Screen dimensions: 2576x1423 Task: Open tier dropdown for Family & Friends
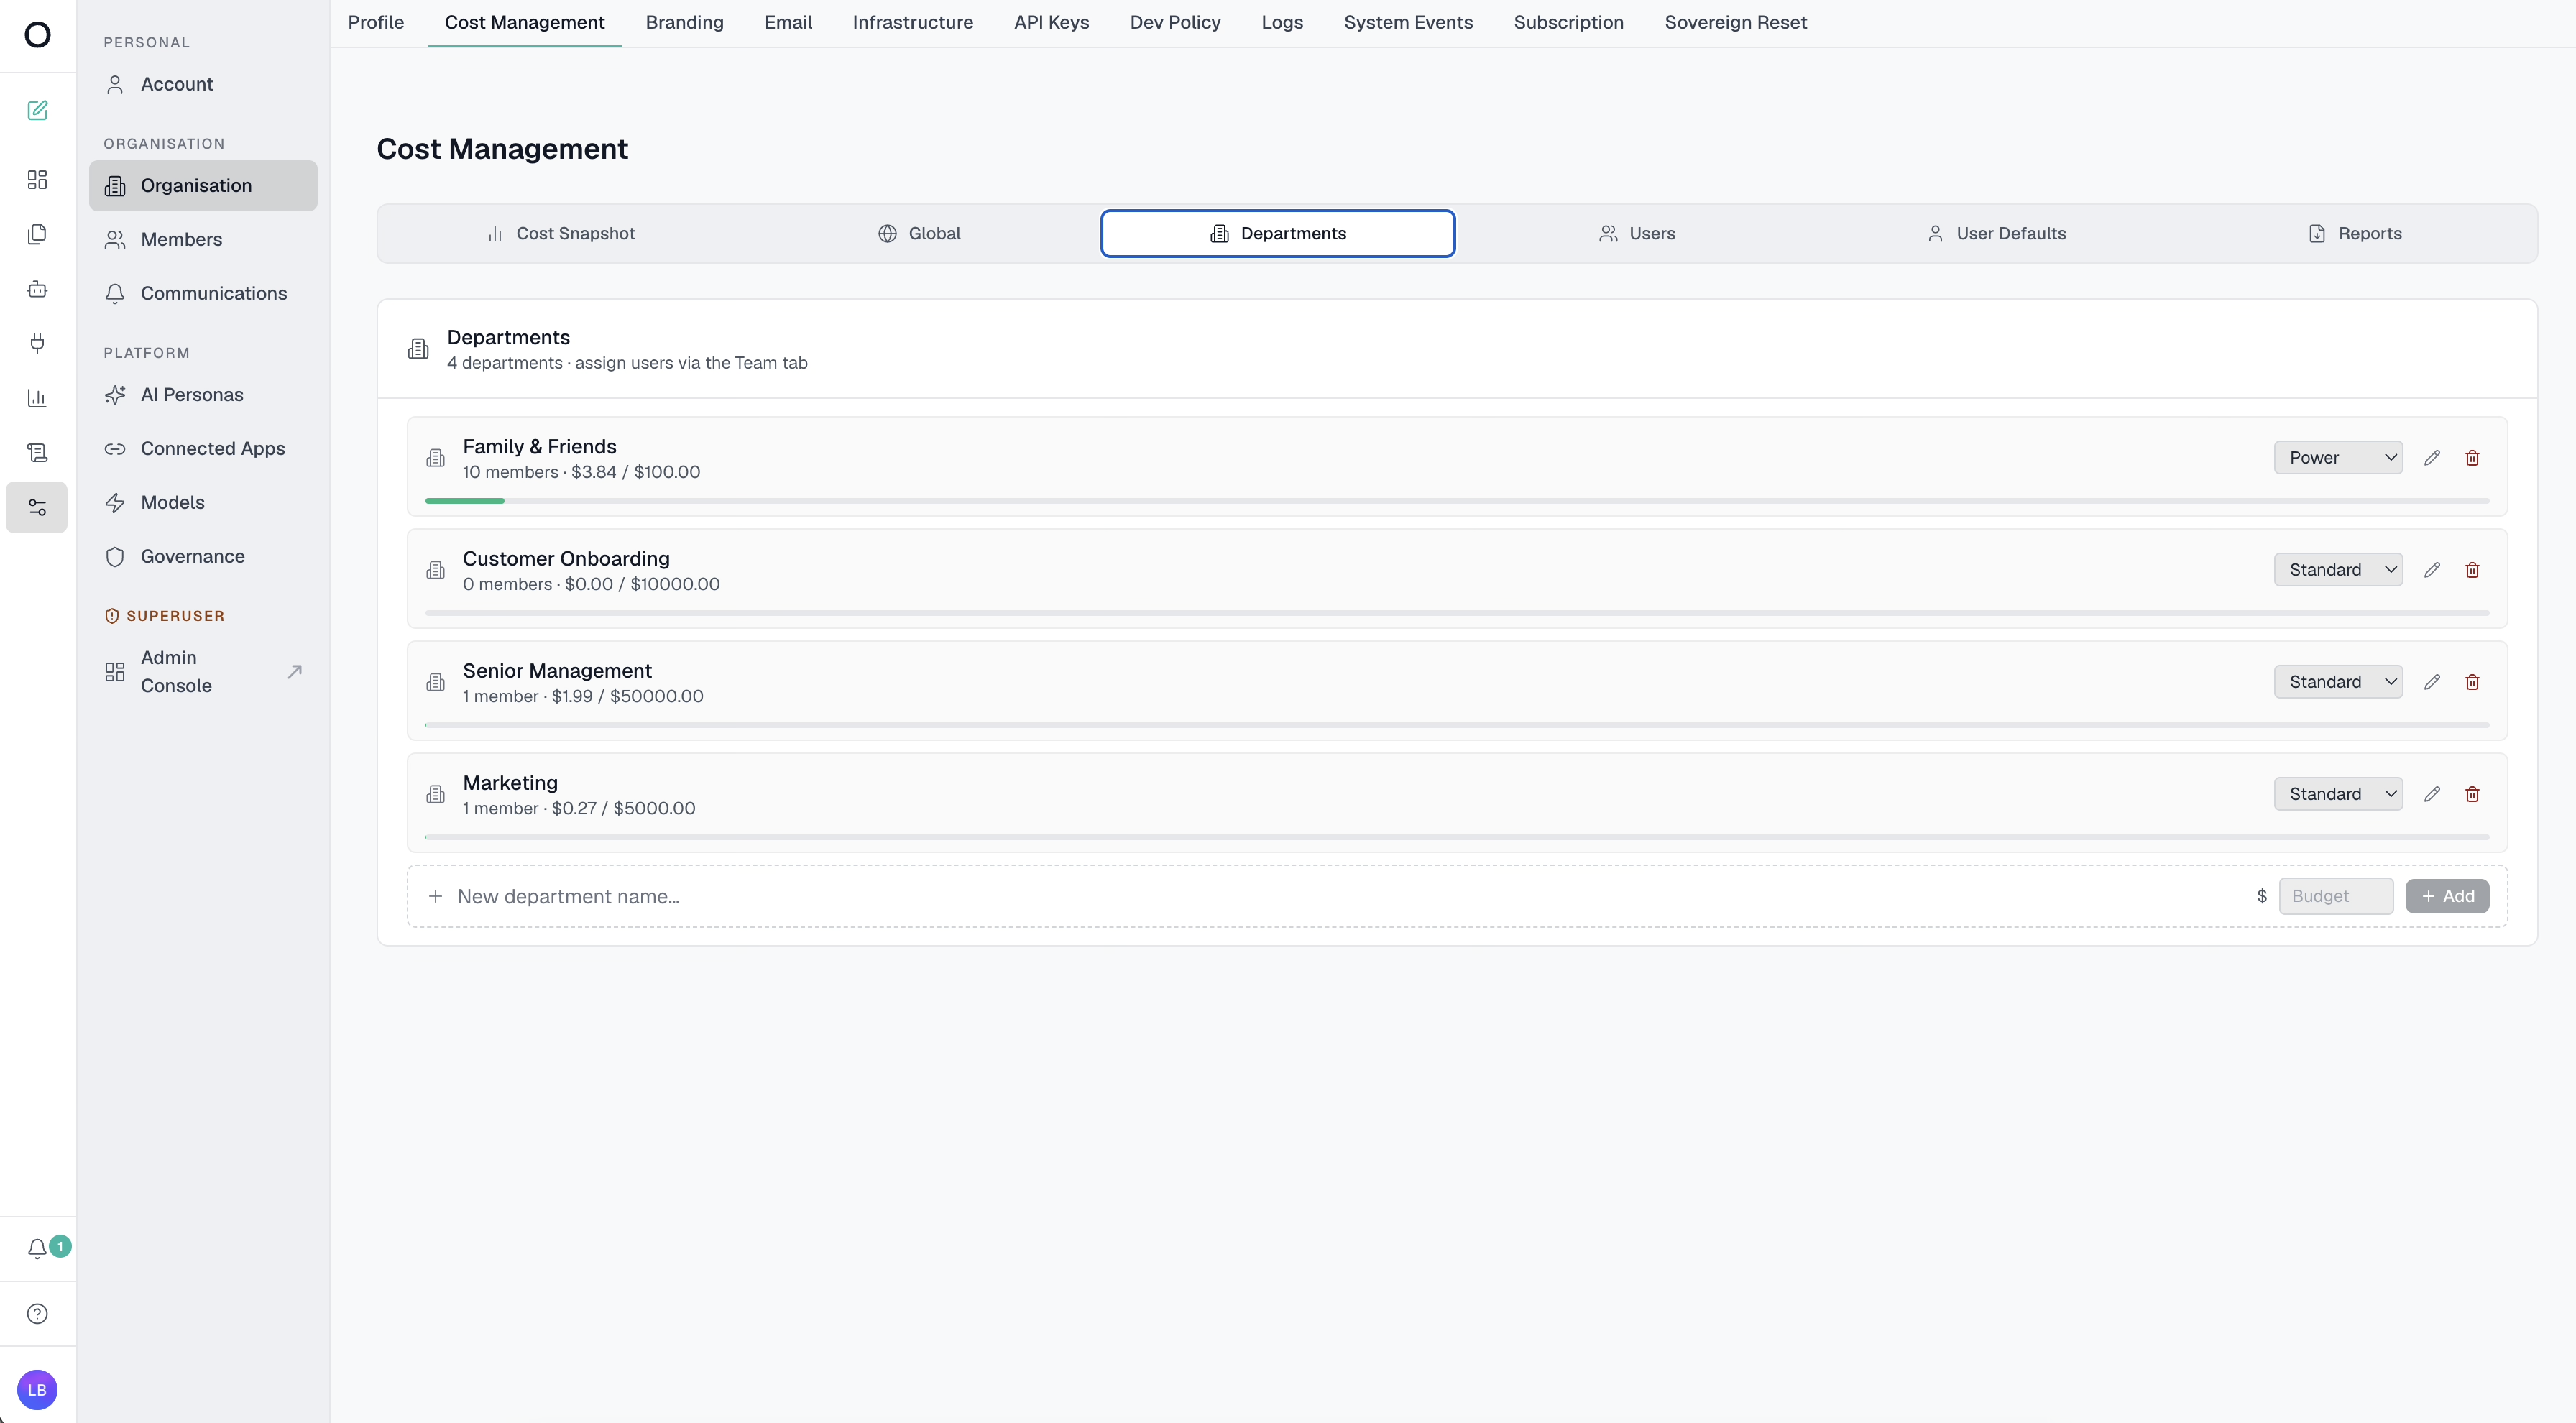pos(2338,458)
